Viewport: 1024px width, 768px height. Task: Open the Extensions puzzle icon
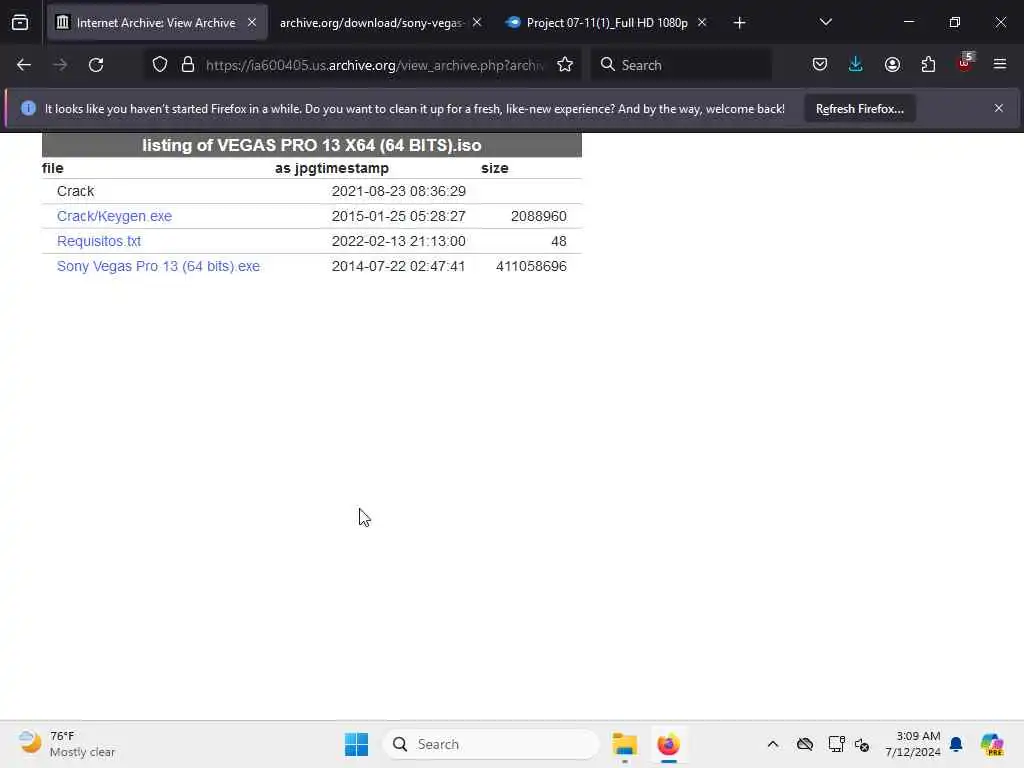tap(928, 65)
